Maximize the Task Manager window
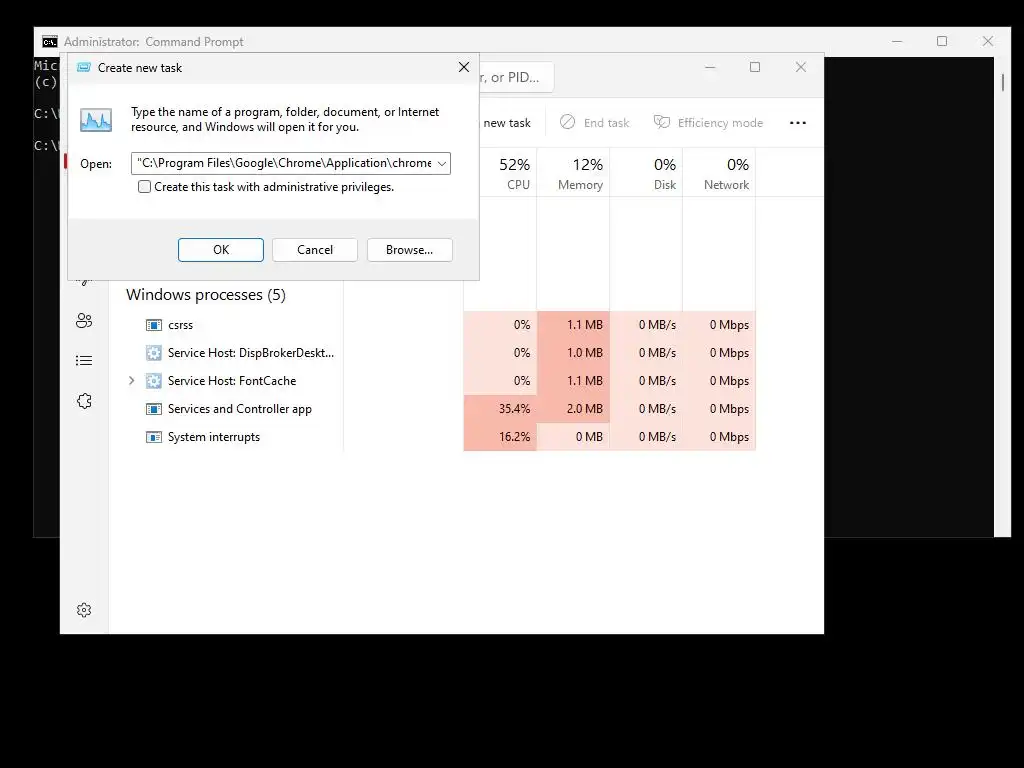Image resolution: width=1024 pixels, height=768 pixels. tap(755, 67)
